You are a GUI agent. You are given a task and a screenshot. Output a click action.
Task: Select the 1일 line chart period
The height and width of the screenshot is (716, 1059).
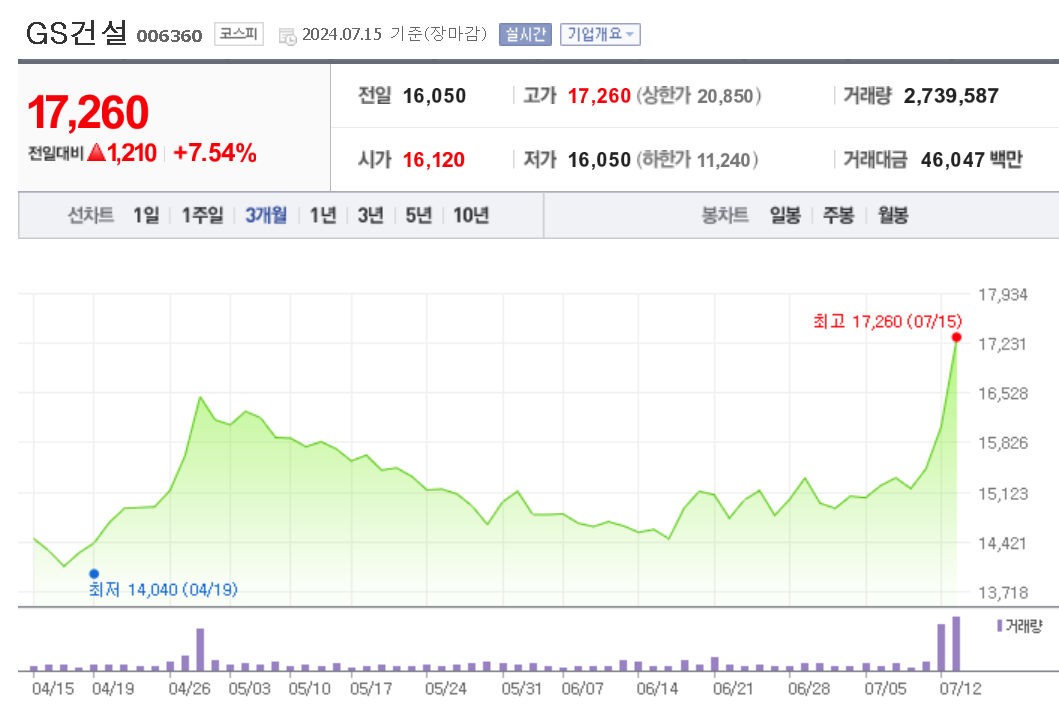click(x=146, y=215)
